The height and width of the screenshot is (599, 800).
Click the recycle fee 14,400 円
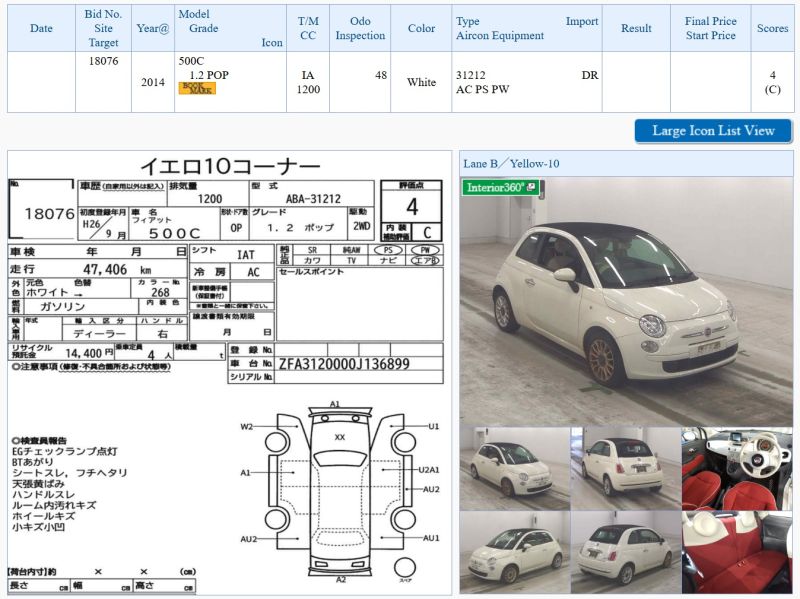point(89,353)
